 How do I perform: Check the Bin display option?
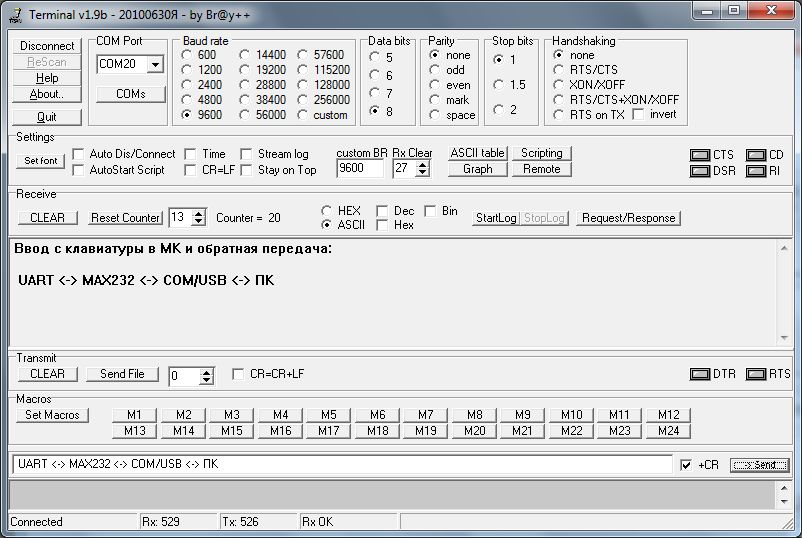(430, 211)
